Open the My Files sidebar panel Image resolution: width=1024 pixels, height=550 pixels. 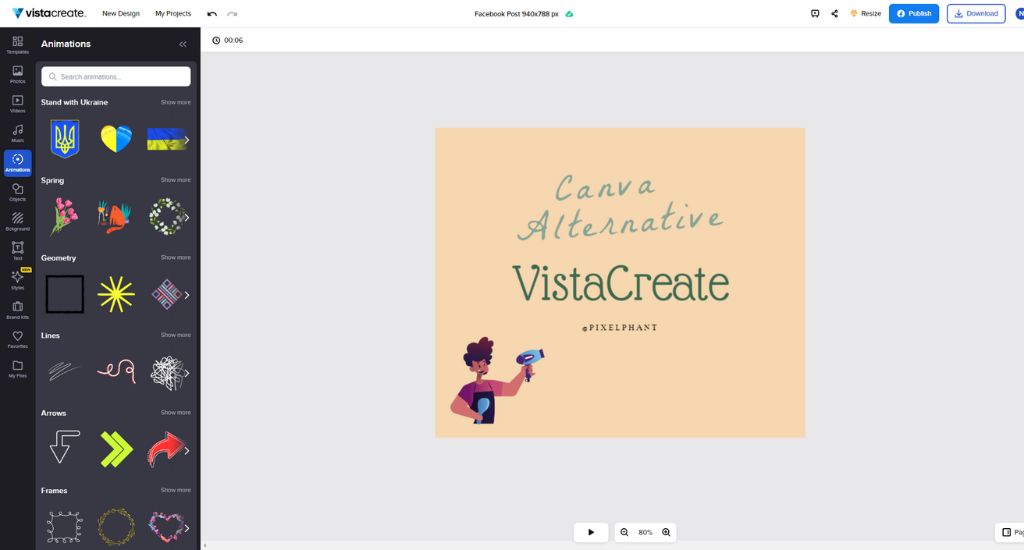click(18, 368)
